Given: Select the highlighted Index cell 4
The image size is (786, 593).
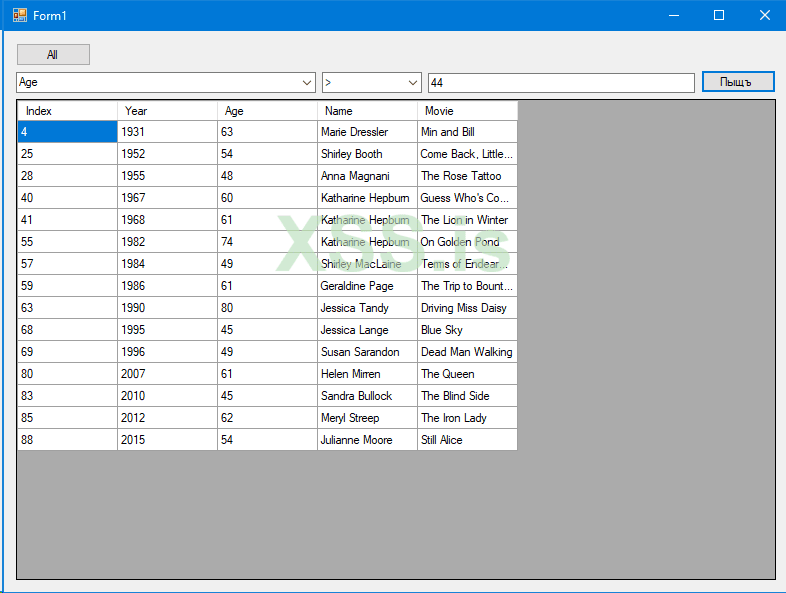Looking at the screenshot, I should pos(68,132).
